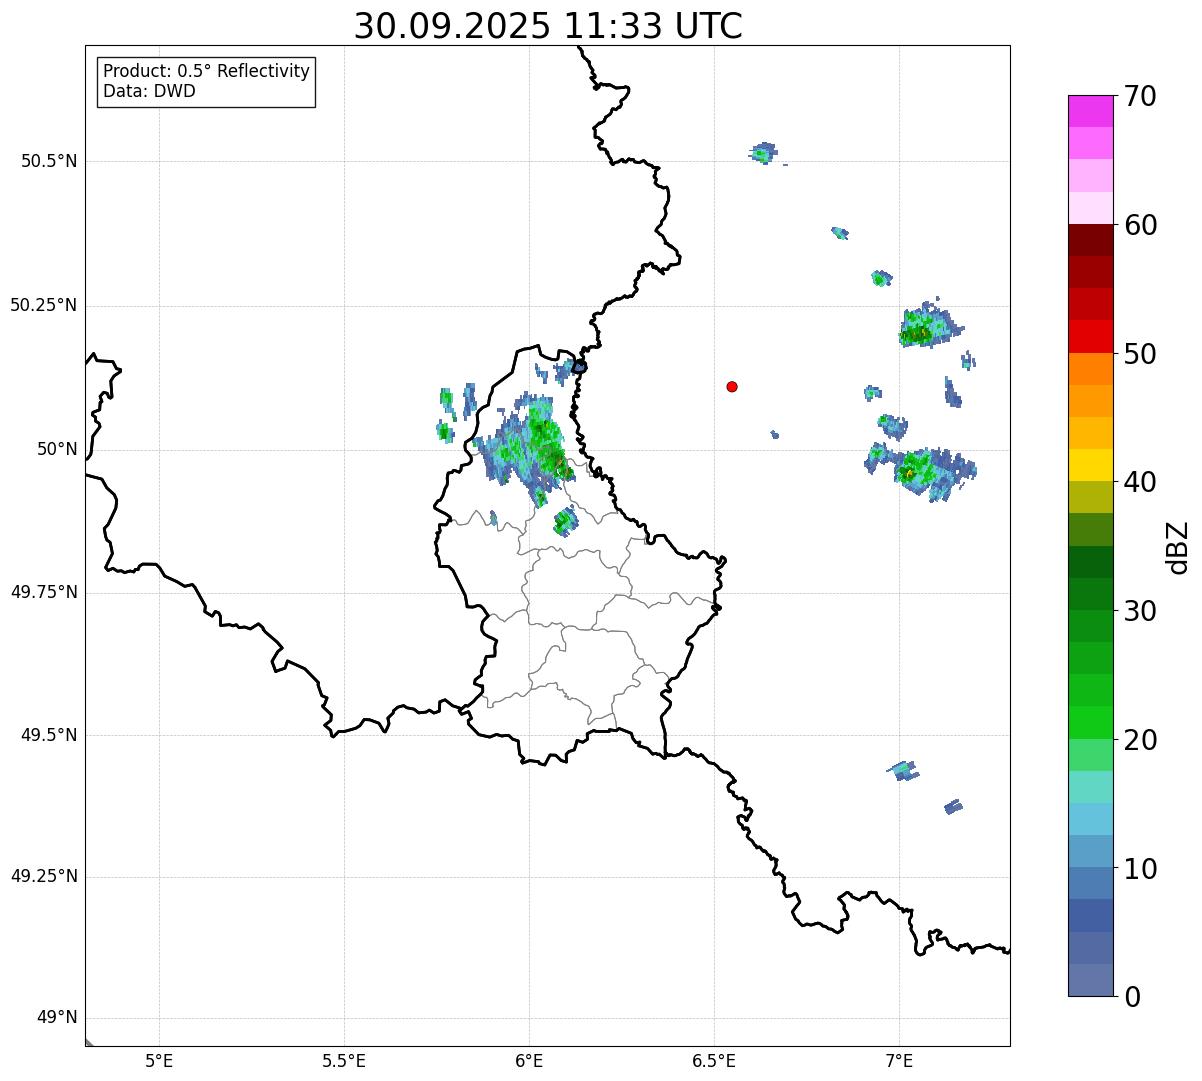
Task: Click the latitude label 50.5°N
Action: pyautogui.click(x=49, y=161)
